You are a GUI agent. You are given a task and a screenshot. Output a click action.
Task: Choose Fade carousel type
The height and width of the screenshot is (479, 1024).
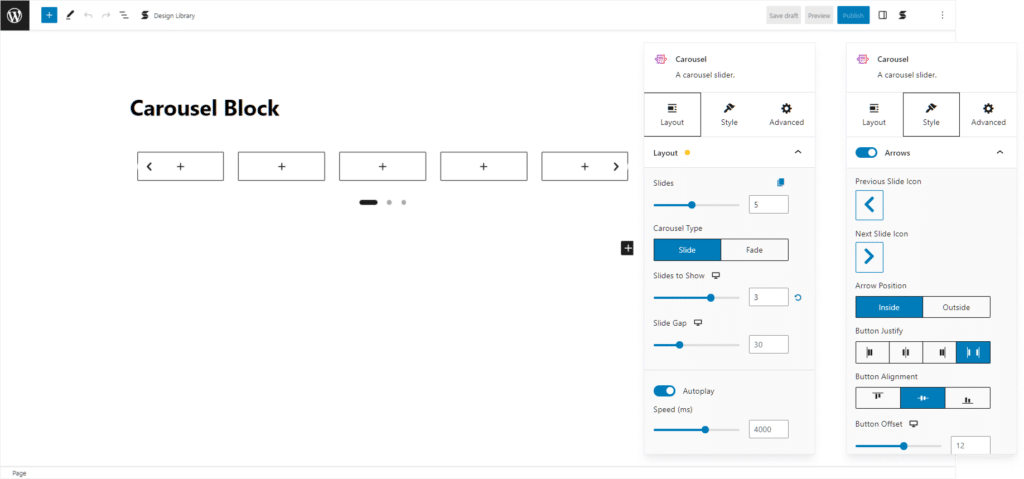754,250
